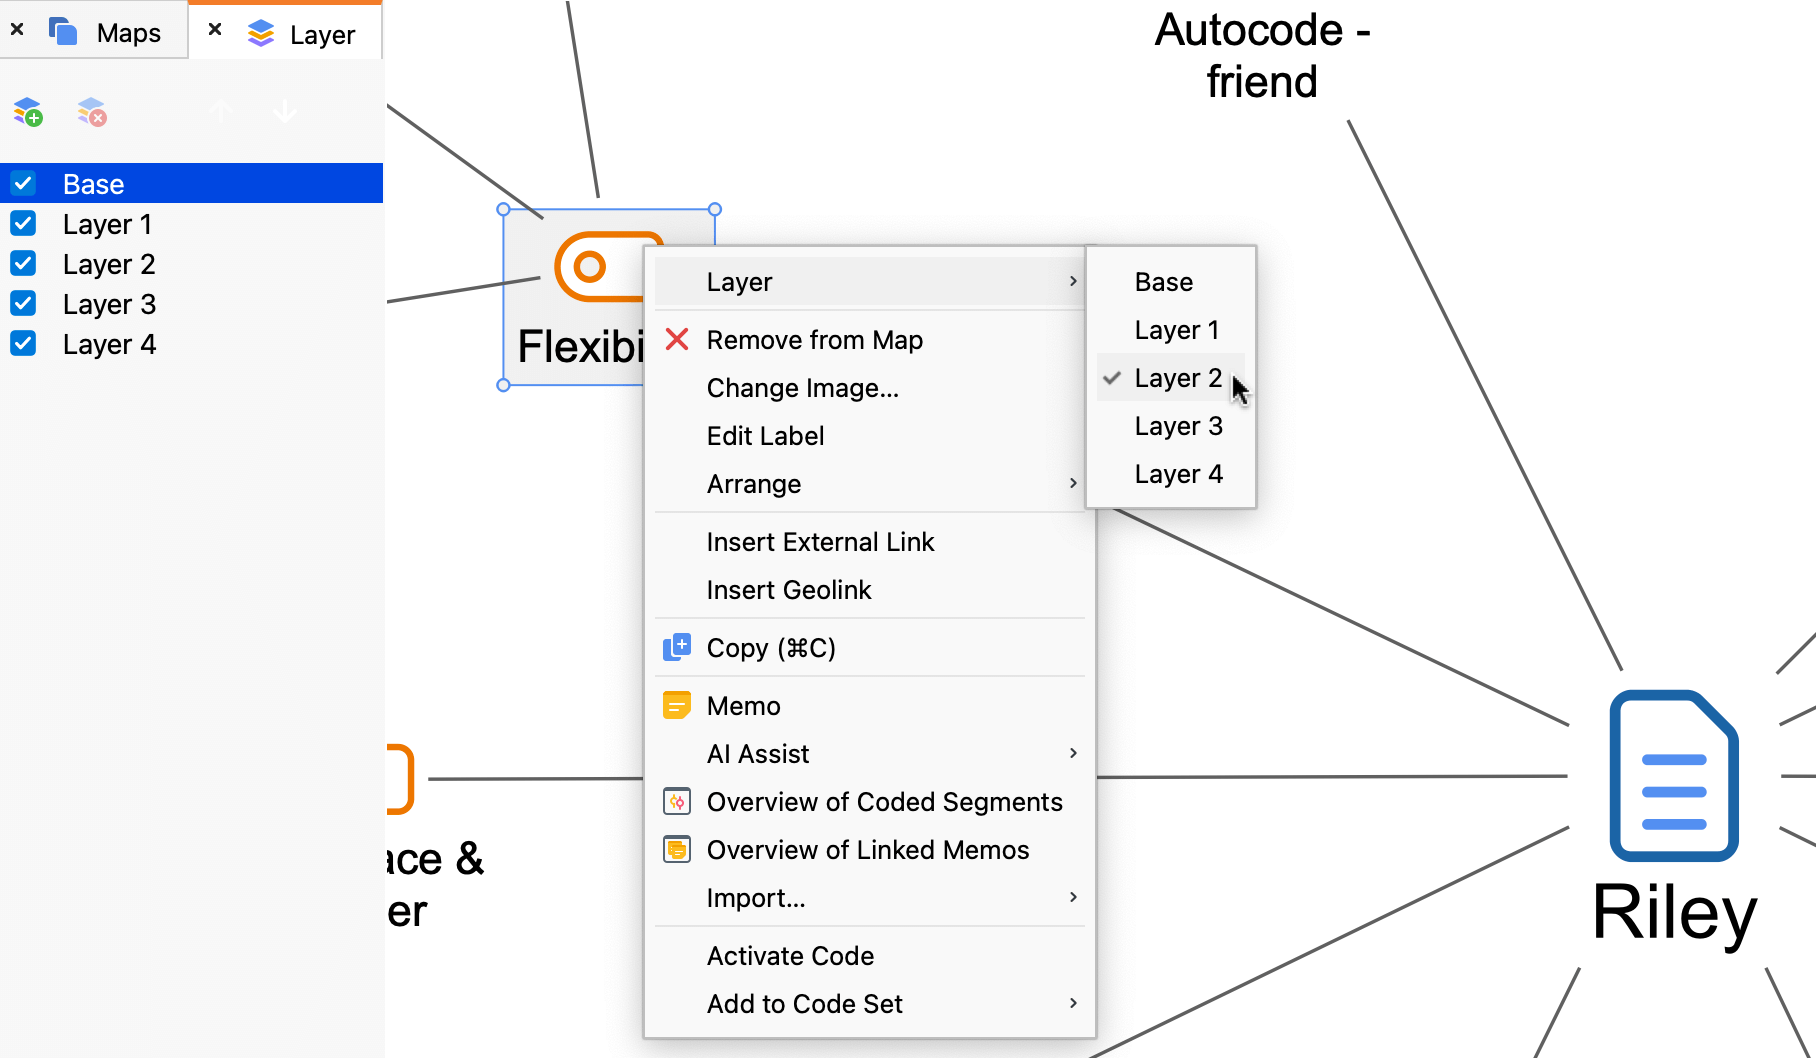Select checked Layer 2 in submenu
The height and width of the screenshot is (1058, 1816).
[1171, 378]
